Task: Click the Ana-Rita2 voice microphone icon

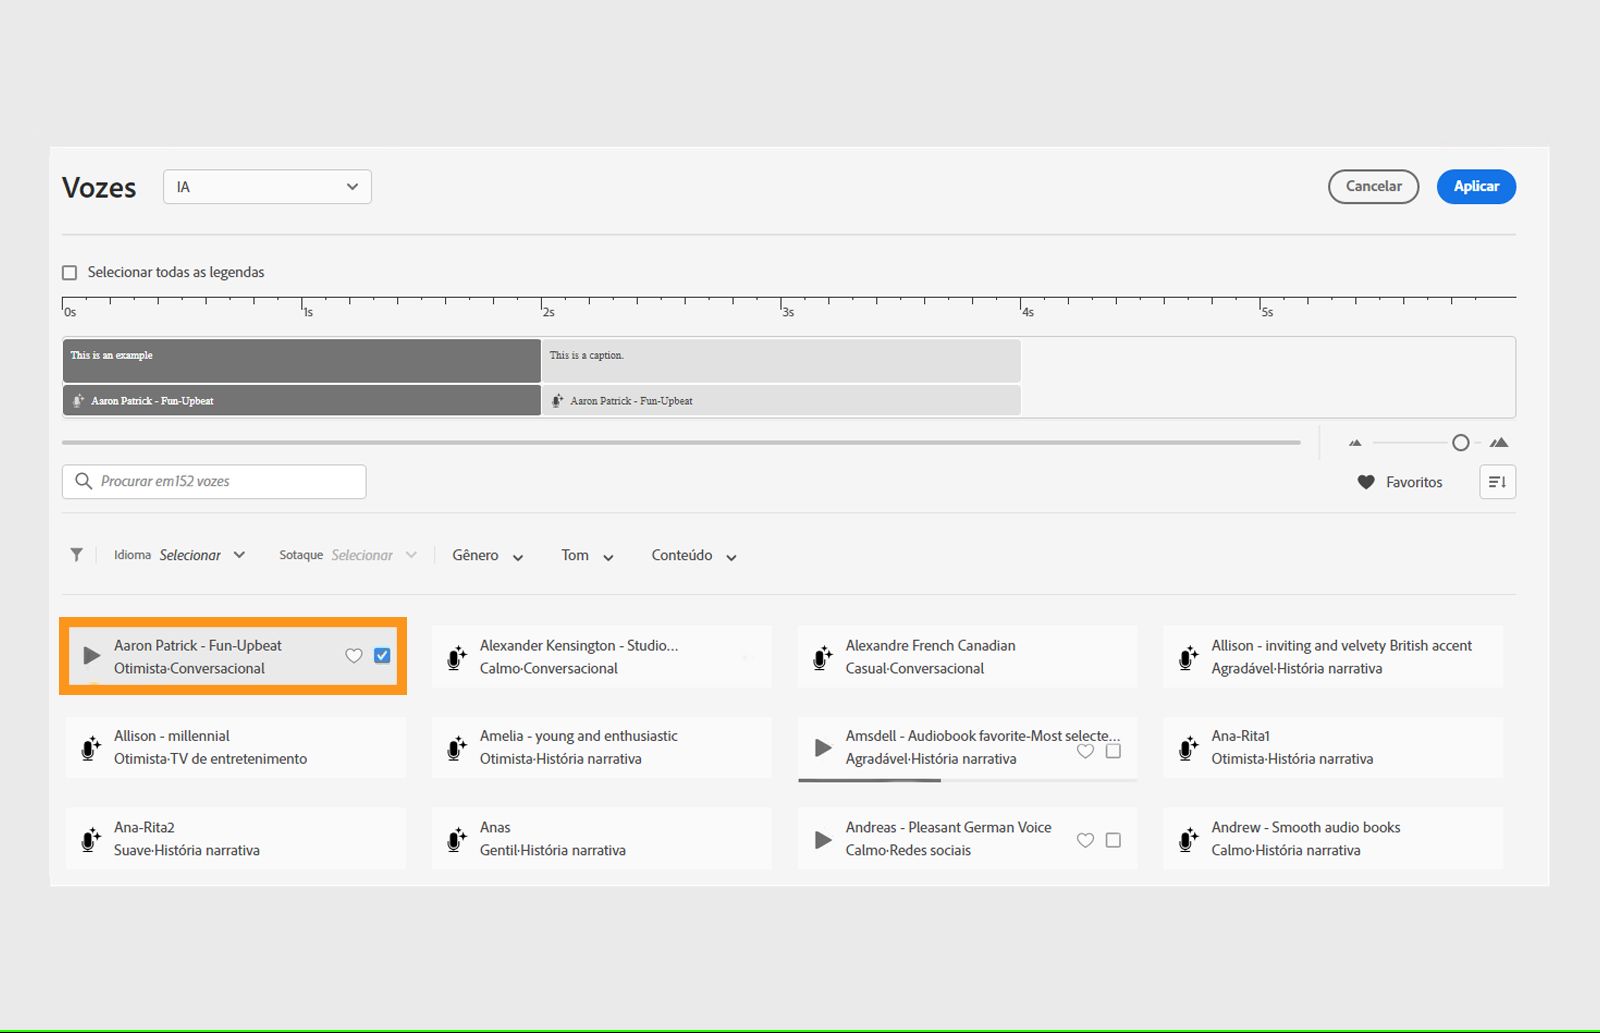Action: pos(91,839)
